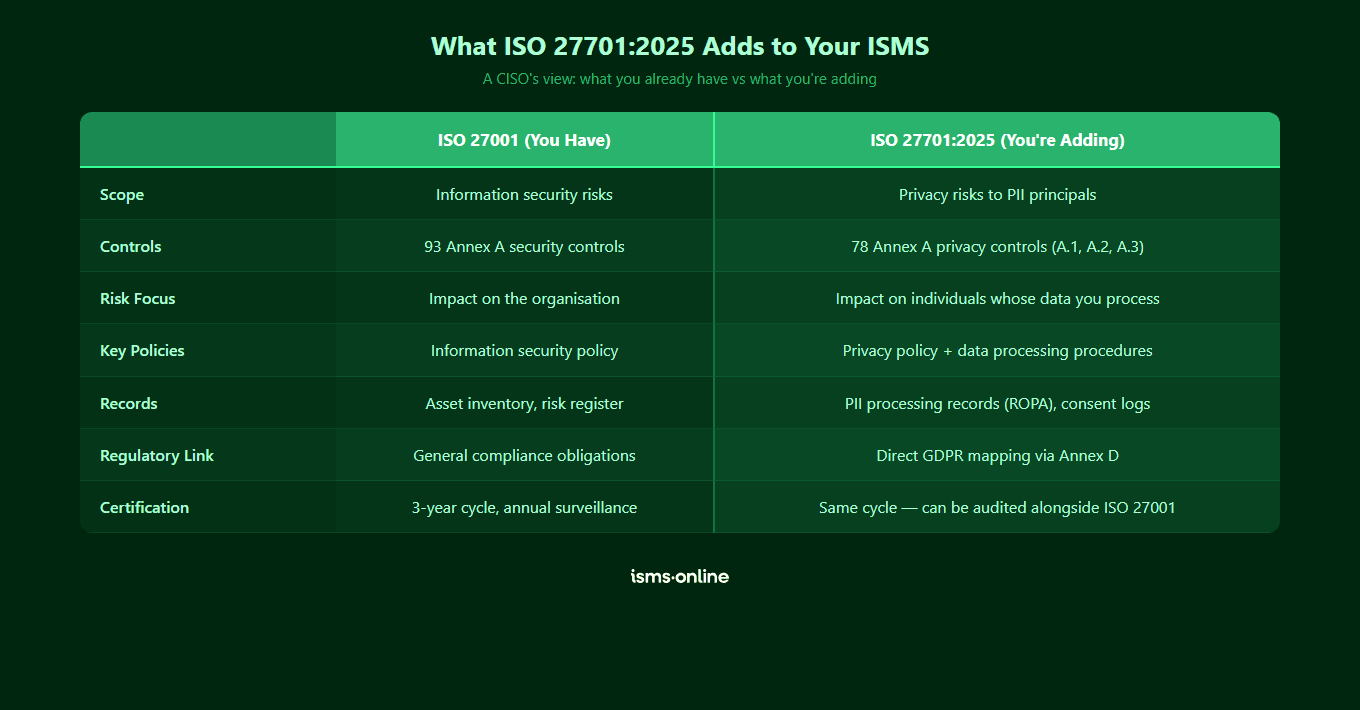This screenshot has height=710, width=1360.
Task: Select the ISO 27001 (You Have) column header
Action: (524, 139)
